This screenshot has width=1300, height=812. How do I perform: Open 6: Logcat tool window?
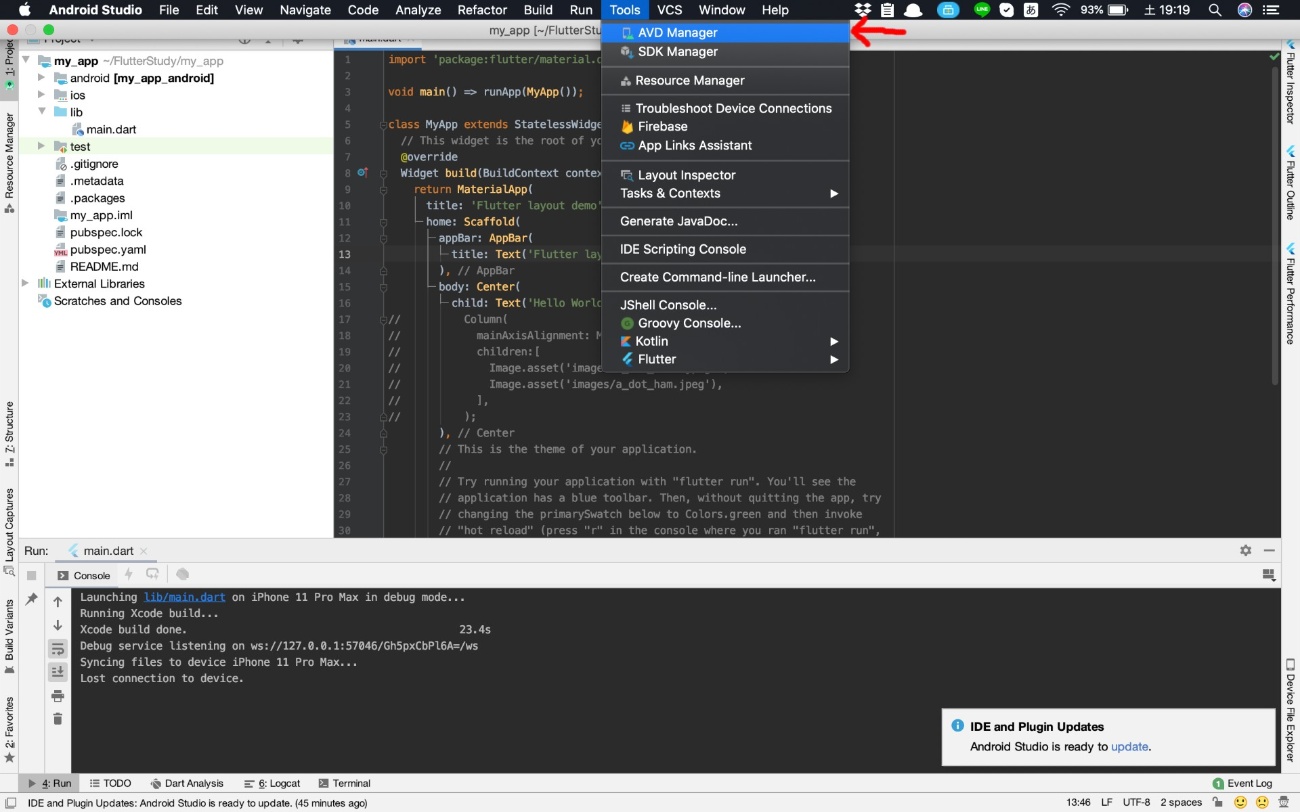272,783
